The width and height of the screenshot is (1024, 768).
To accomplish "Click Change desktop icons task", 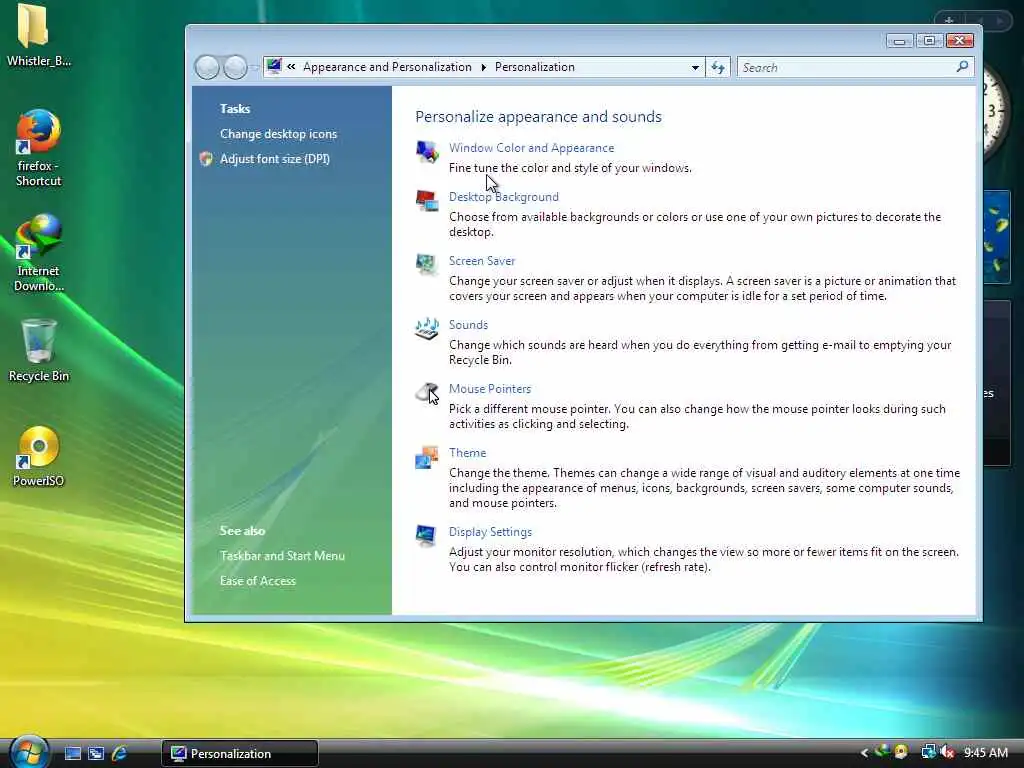I will (x=278, y=134).
